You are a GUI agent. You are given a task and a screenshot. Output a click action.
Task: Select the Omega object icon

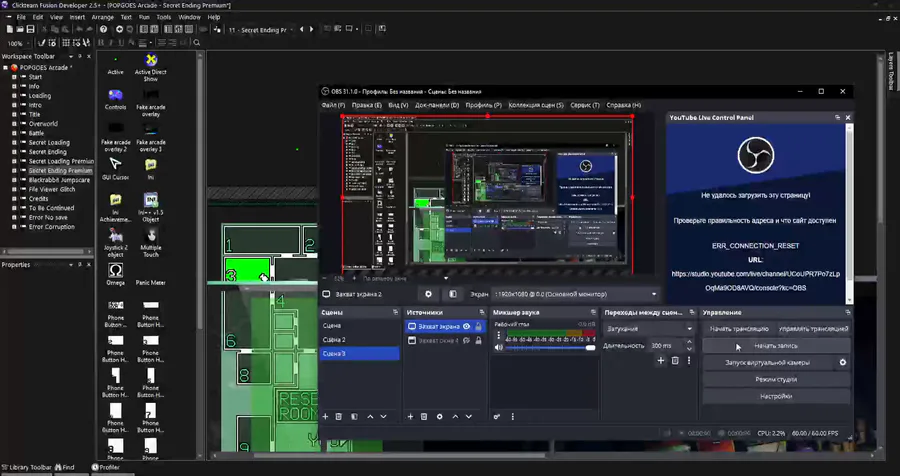[x=115, y=270]
